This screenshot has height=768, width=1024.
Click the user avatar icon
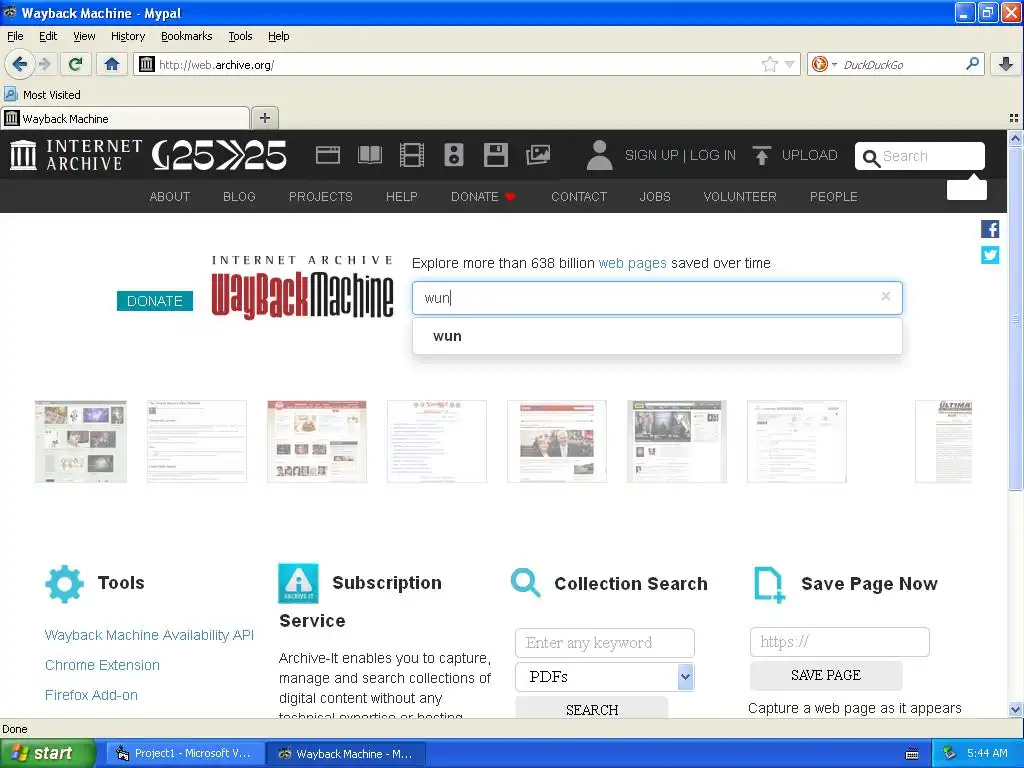tap(599, 155)
